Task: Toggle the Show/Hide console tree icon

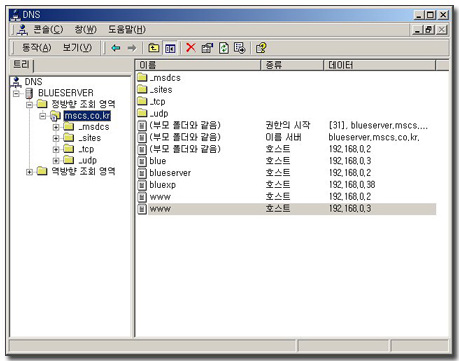Action: pos(170,48)
